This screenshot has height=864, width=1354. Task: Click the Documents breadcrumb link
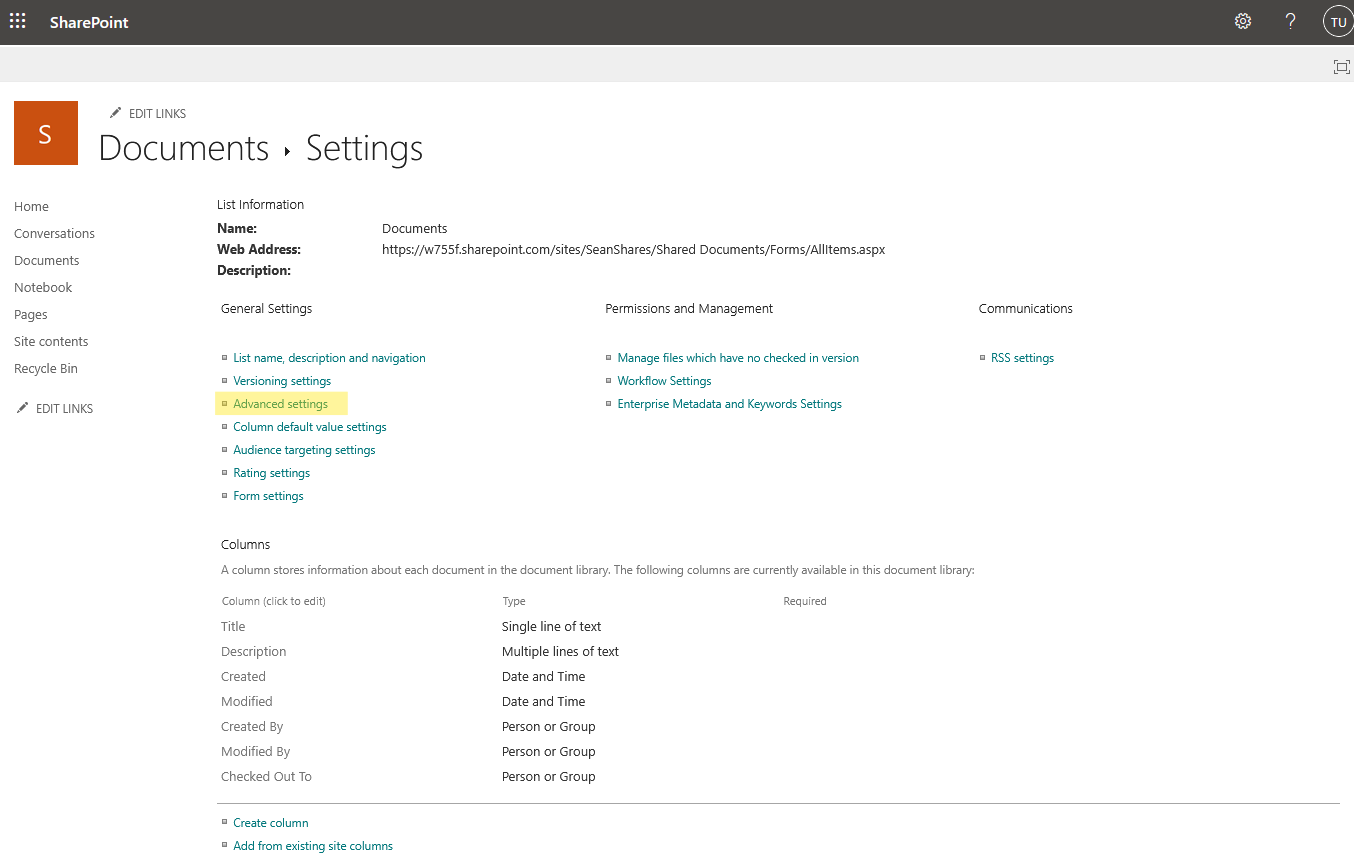pyautogui.click(x=183, y=148)
